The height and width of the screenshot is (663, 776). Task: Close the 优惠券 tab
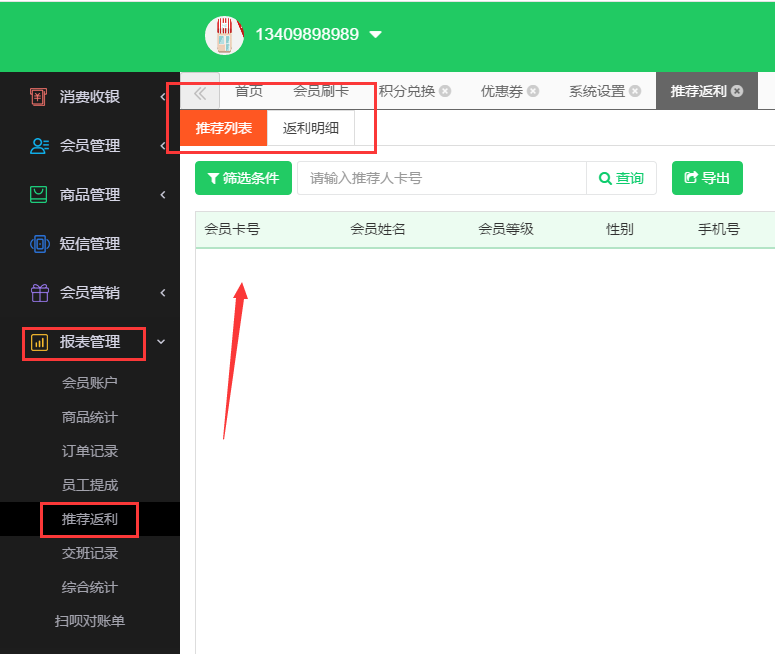[x=533, y=91]
